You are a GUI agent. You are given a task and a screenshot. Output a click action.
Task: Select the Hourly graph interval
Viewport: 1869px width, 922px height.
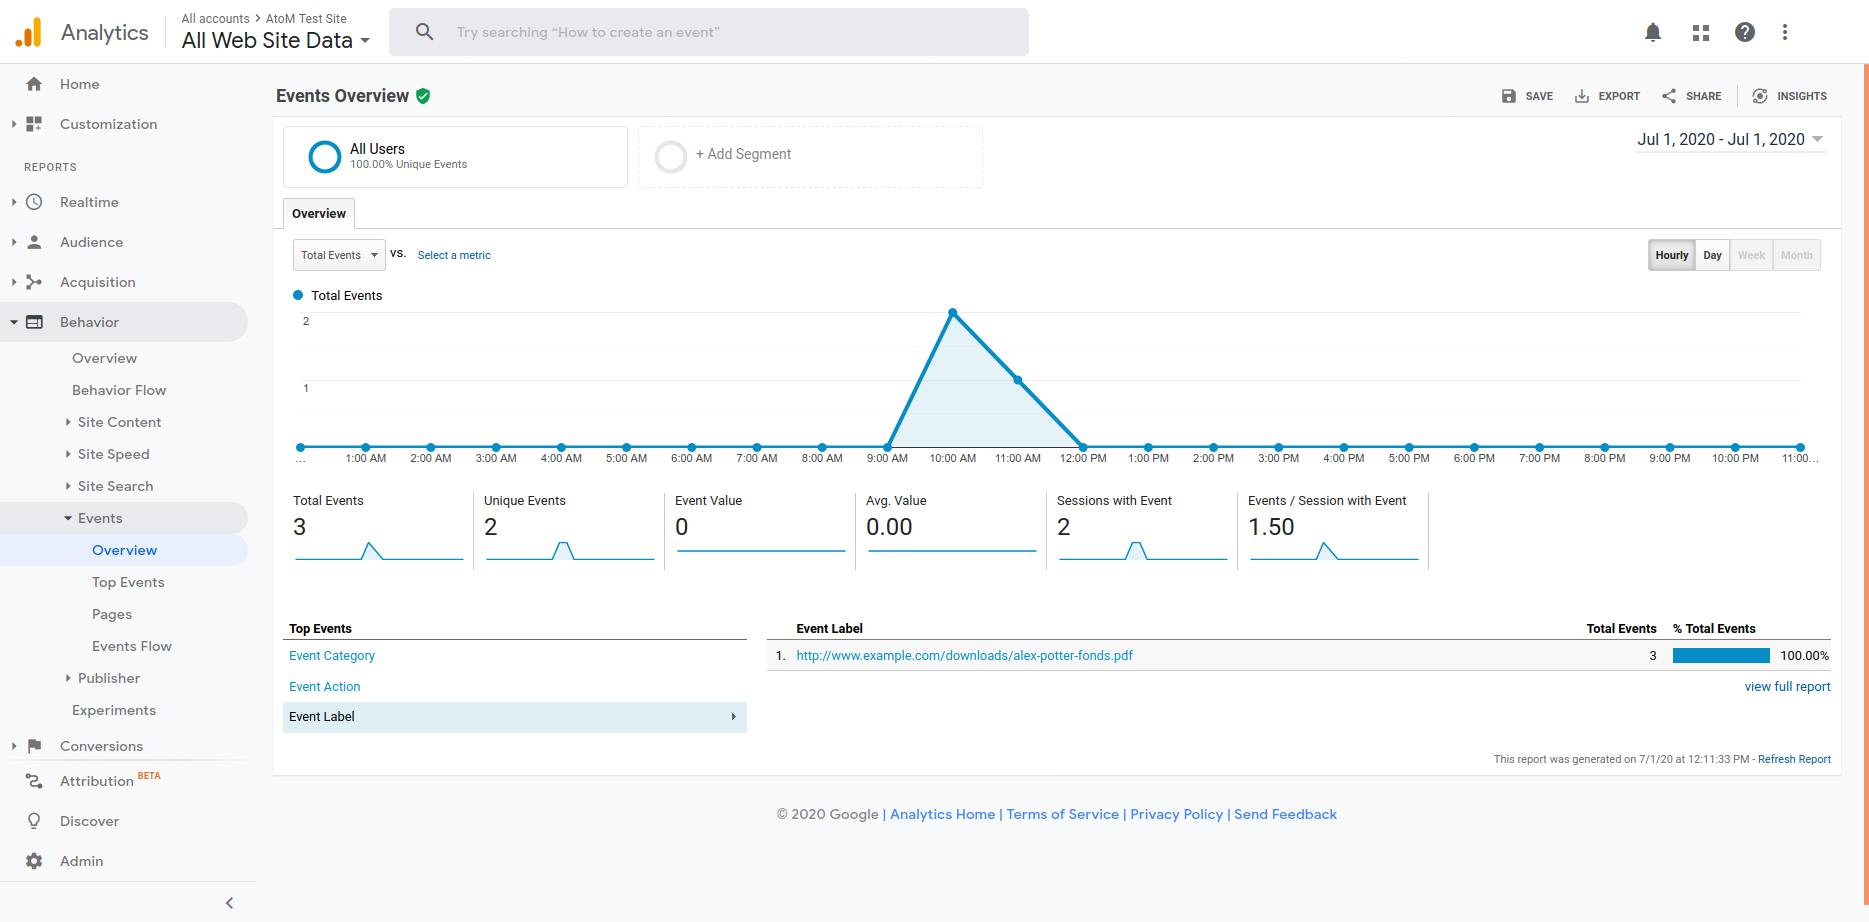[1671, 255]
